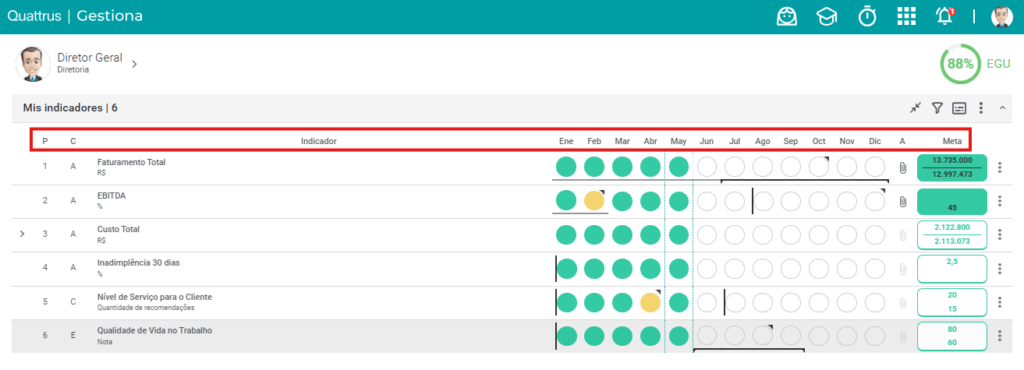Image resolution: width=1024 pixels, height=370 pixels.
Task: Select Nível de Serviço yellow April circle
Action: [x=650, y=302]
